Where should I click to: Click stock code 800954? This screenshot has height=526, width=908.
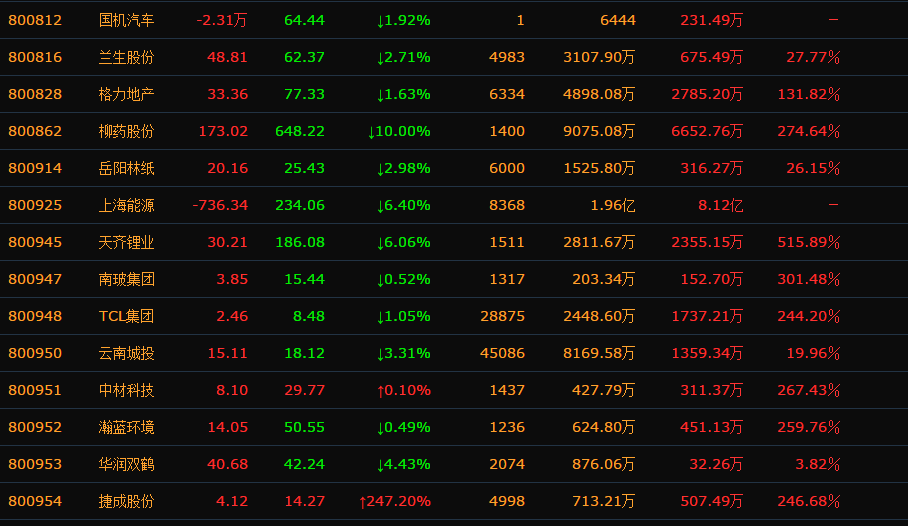point(35,501)
